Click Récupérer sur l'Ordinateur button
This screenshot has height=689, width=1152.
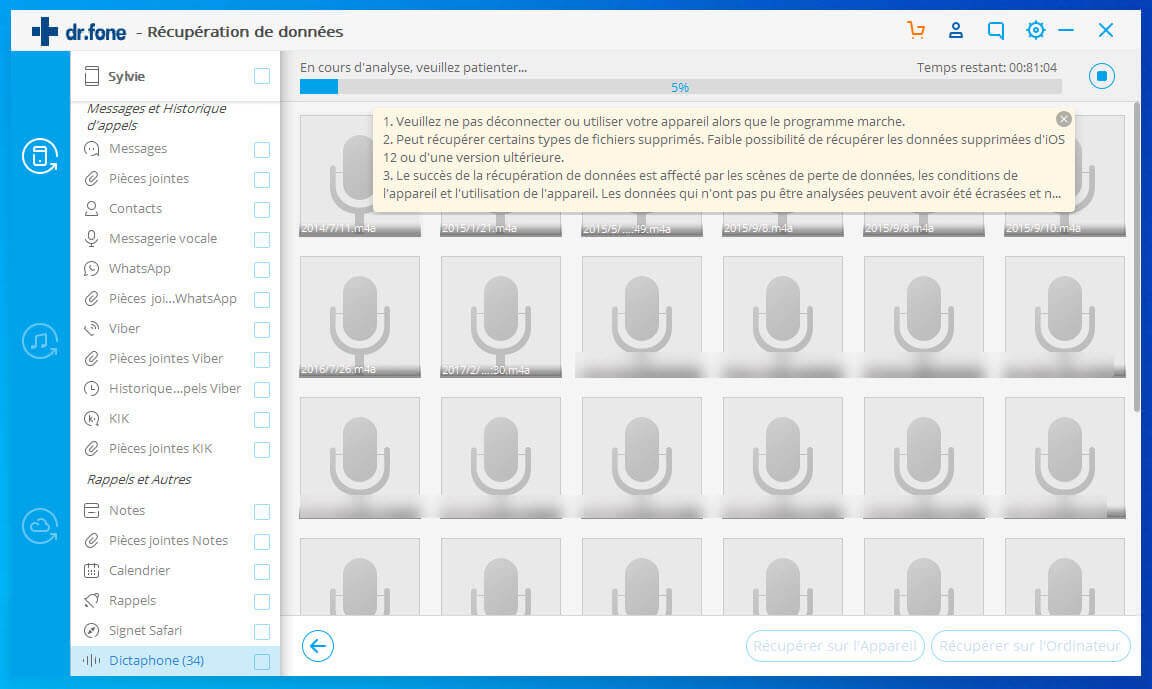(1030, 646)
